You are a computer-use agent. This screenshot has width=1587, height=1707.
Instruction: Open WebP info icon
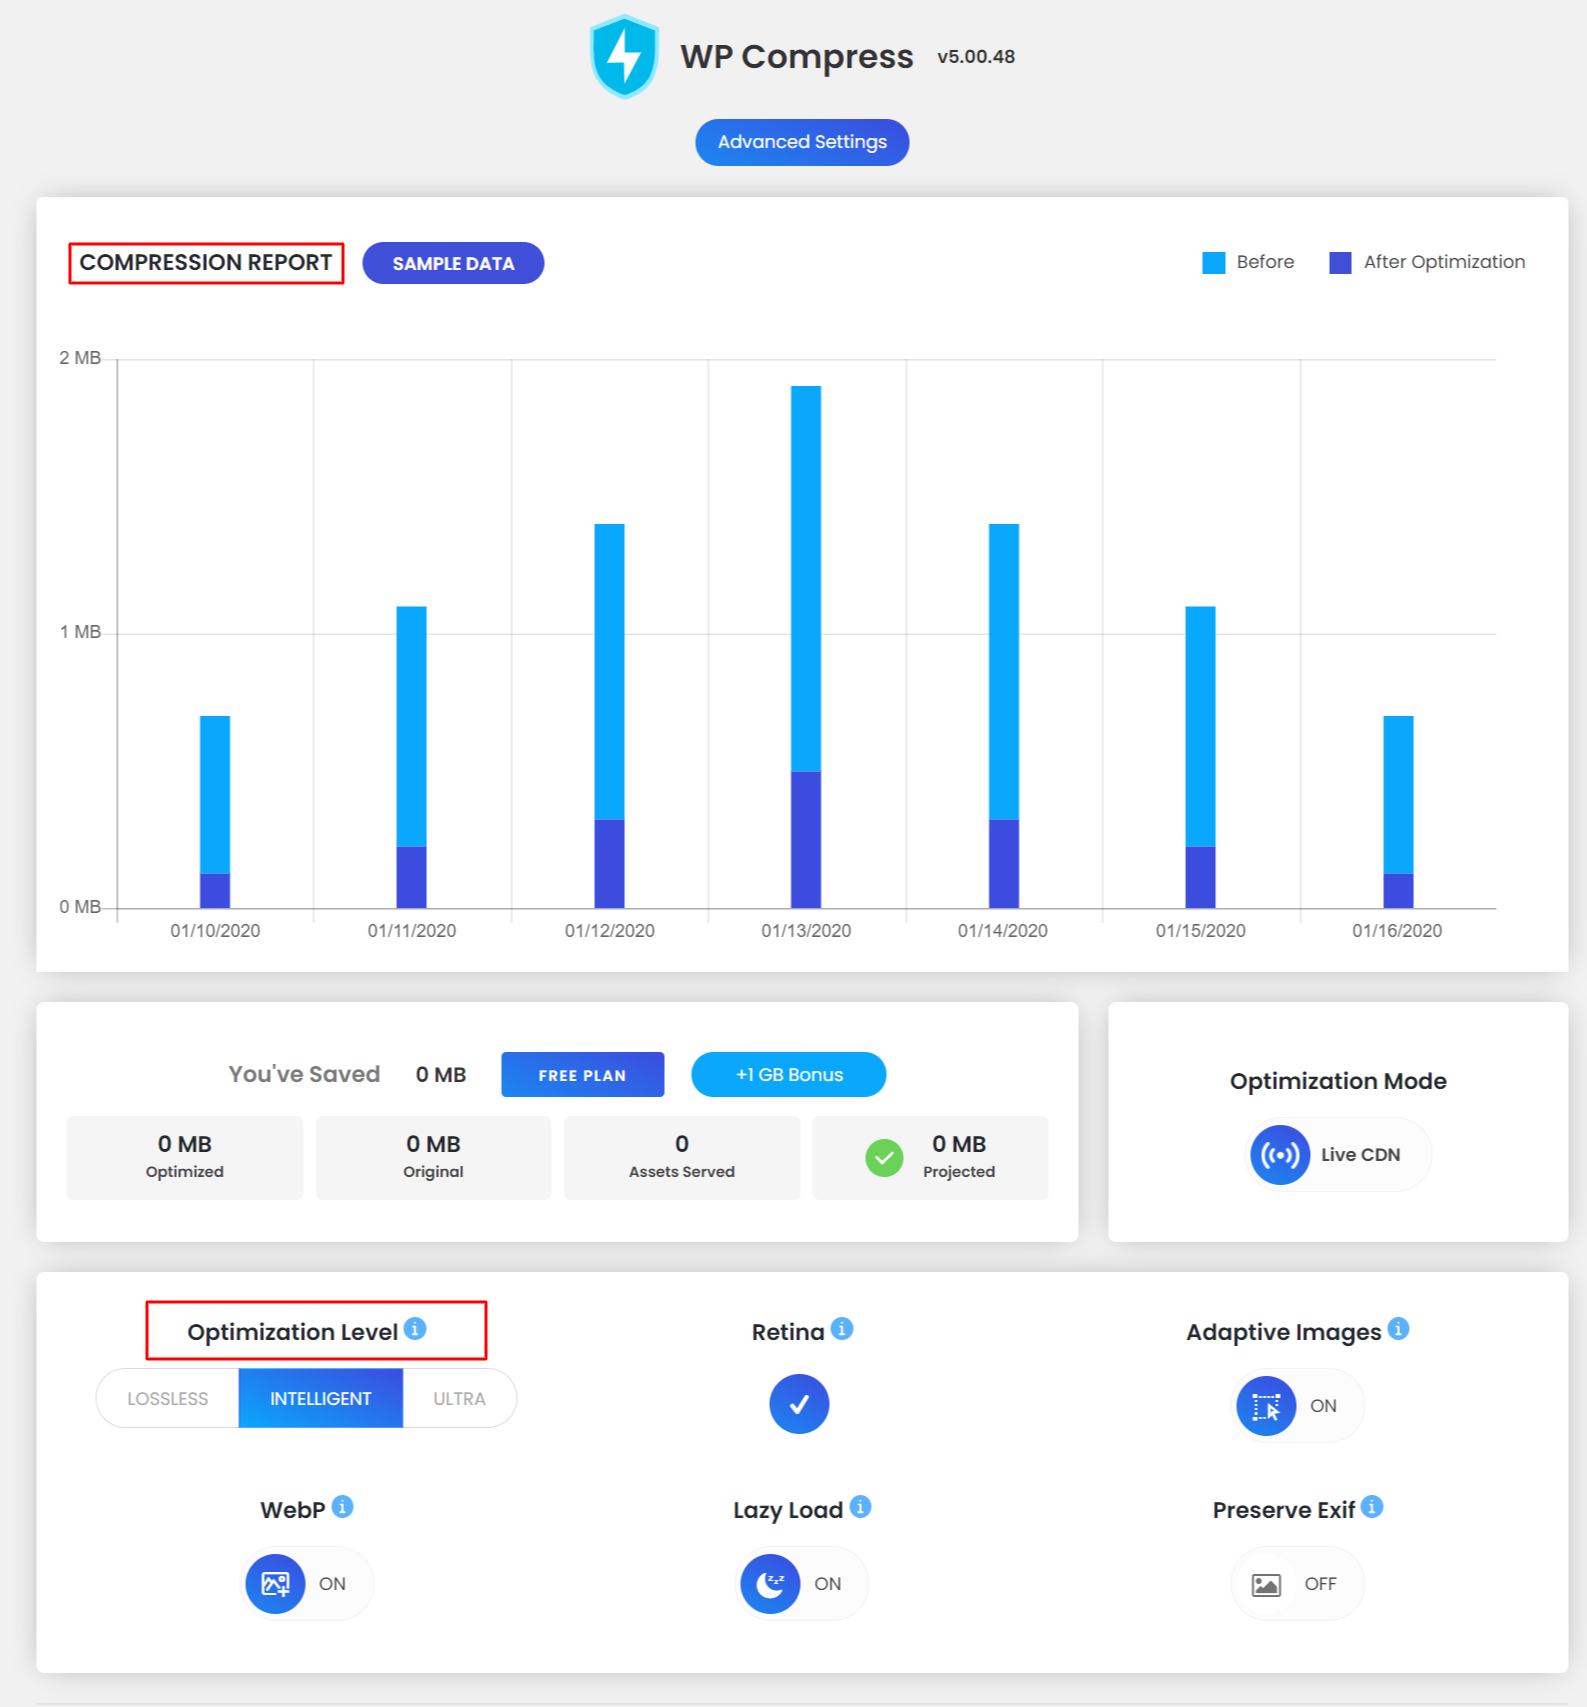(x=342, y=1507)
